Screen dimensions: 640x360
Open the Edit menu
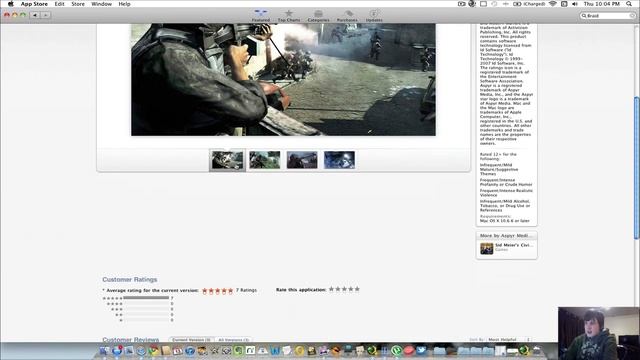pos(60,4)
